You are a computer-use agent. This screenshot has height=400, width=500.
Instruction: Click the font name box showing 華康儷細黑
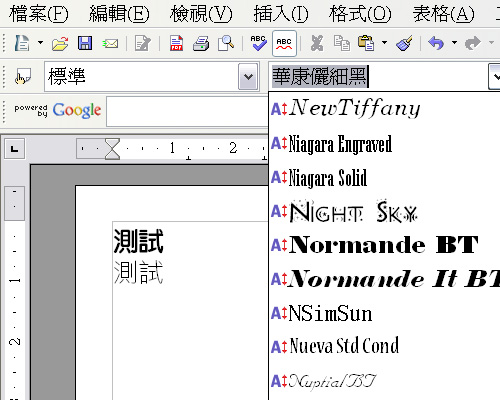[378, 76]
